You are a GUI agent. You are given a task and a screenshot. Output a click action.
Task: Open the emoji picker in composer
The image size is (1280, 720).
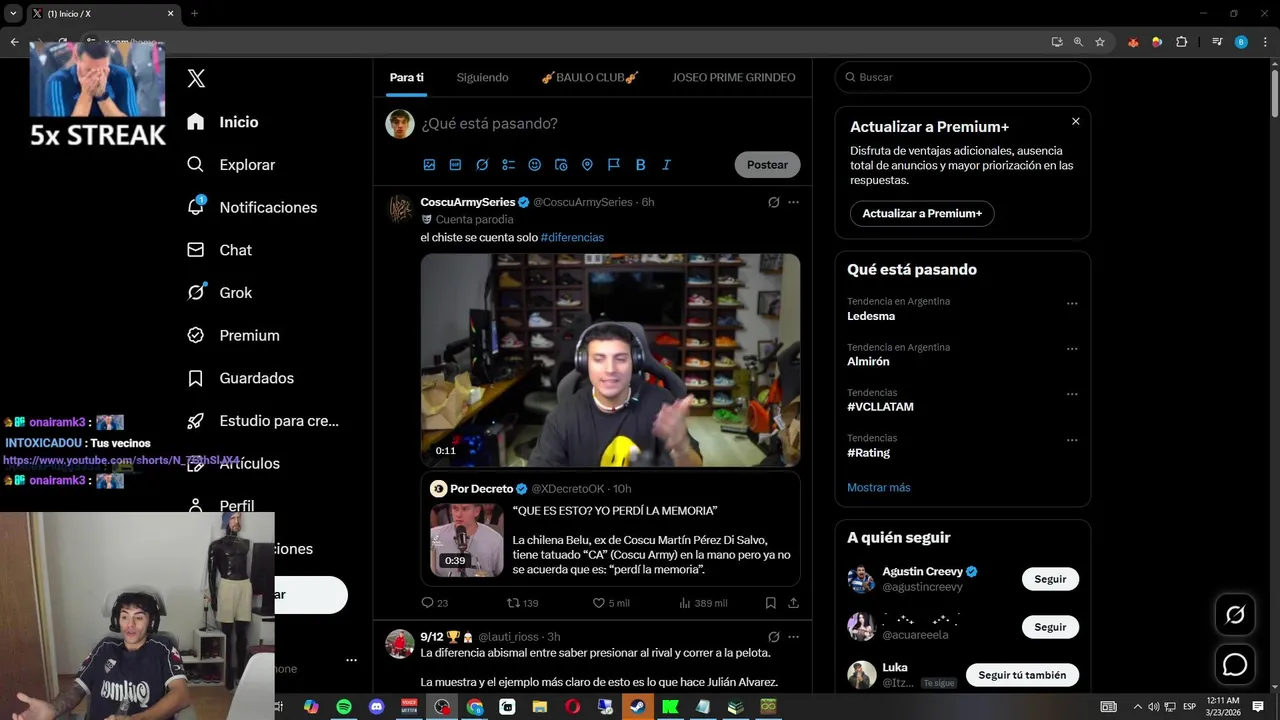(535, 165)
